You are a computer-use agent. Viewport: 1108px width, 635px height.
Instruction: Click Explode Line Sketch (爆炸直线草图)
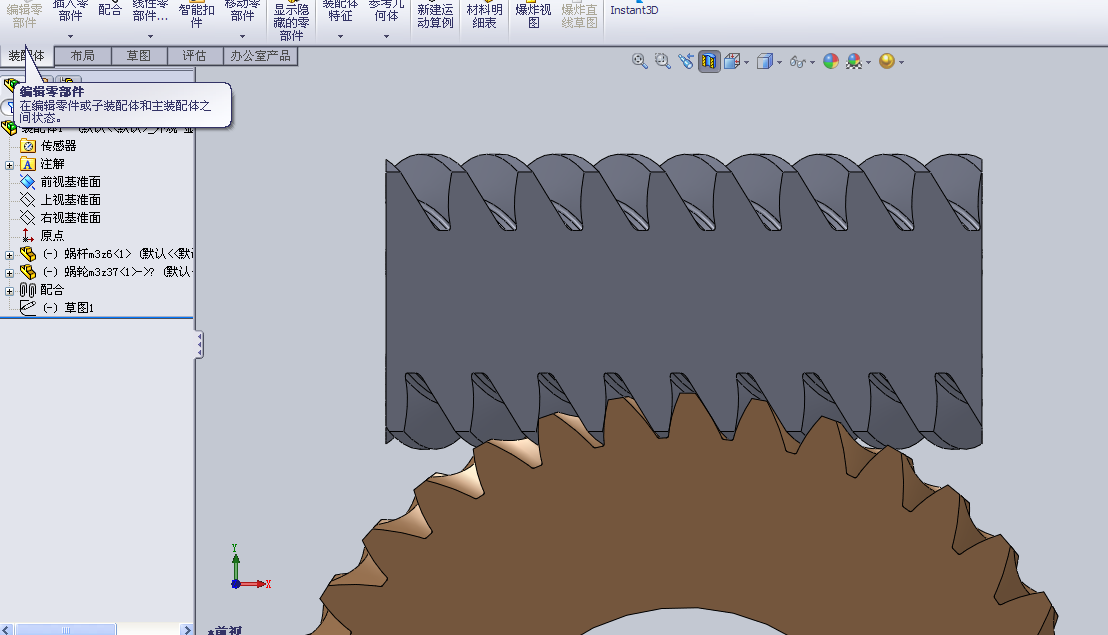pyautogui.click(x=579, y=16)
